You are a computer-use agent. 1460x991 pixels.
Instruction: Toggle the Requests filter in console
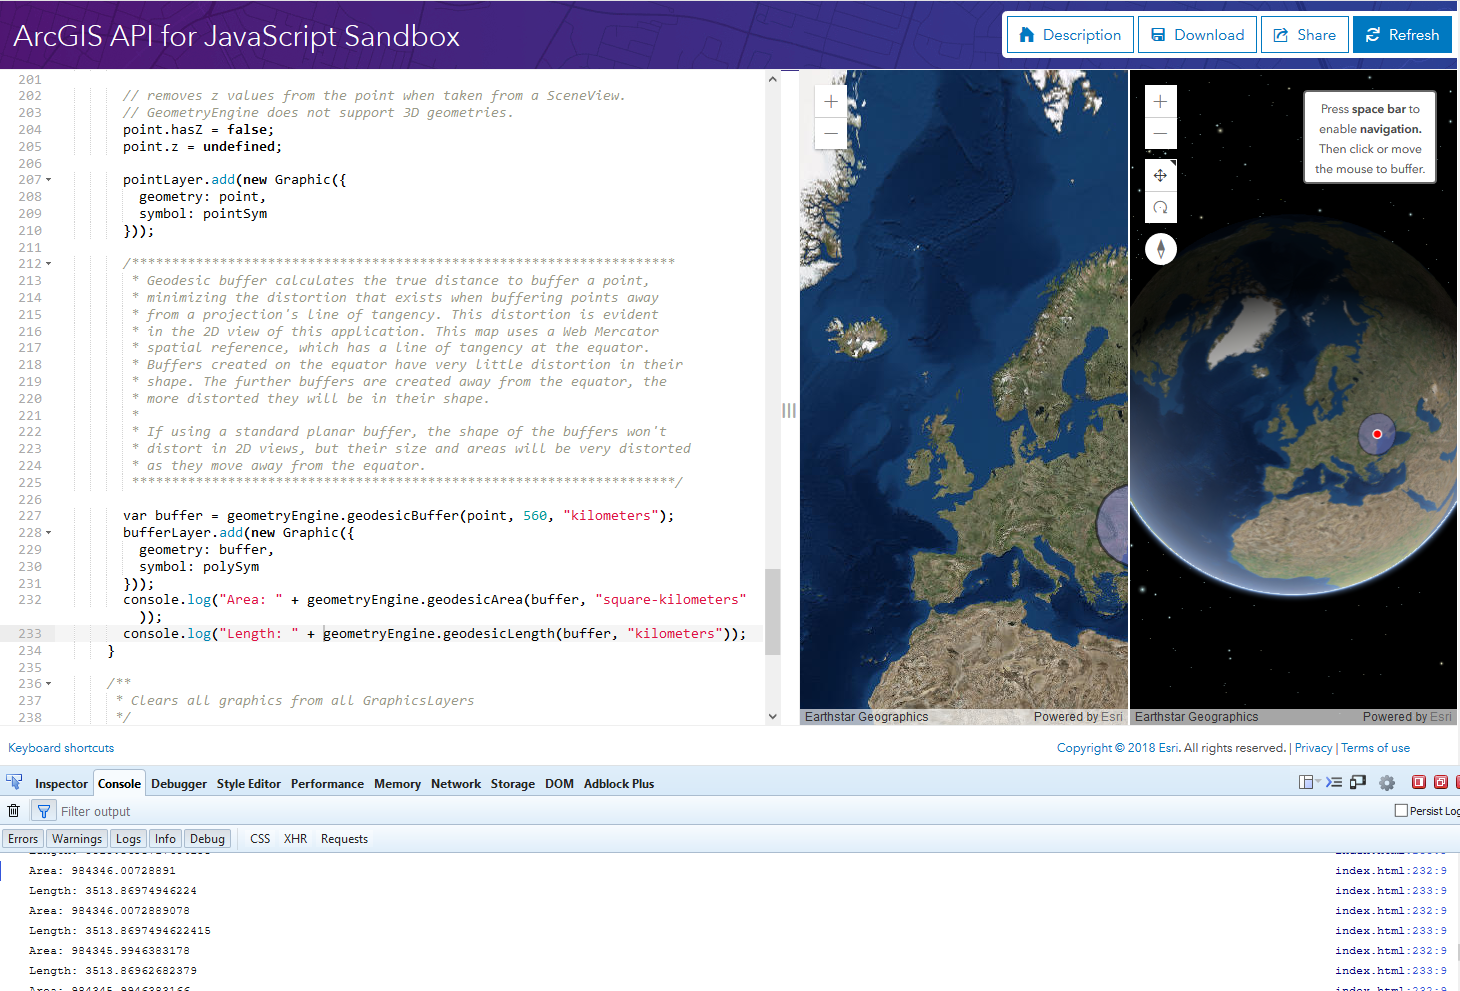(x=344, y=839)
